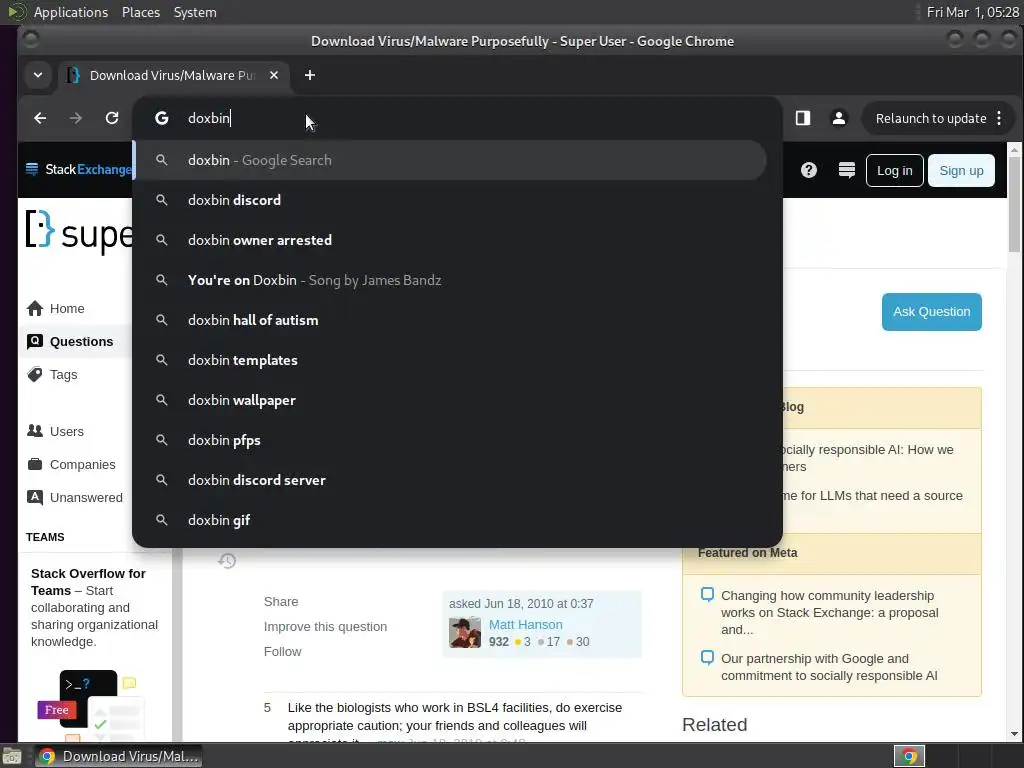Open the Applications menu
The image size is (1024, 768).
(x=71, y=12)
